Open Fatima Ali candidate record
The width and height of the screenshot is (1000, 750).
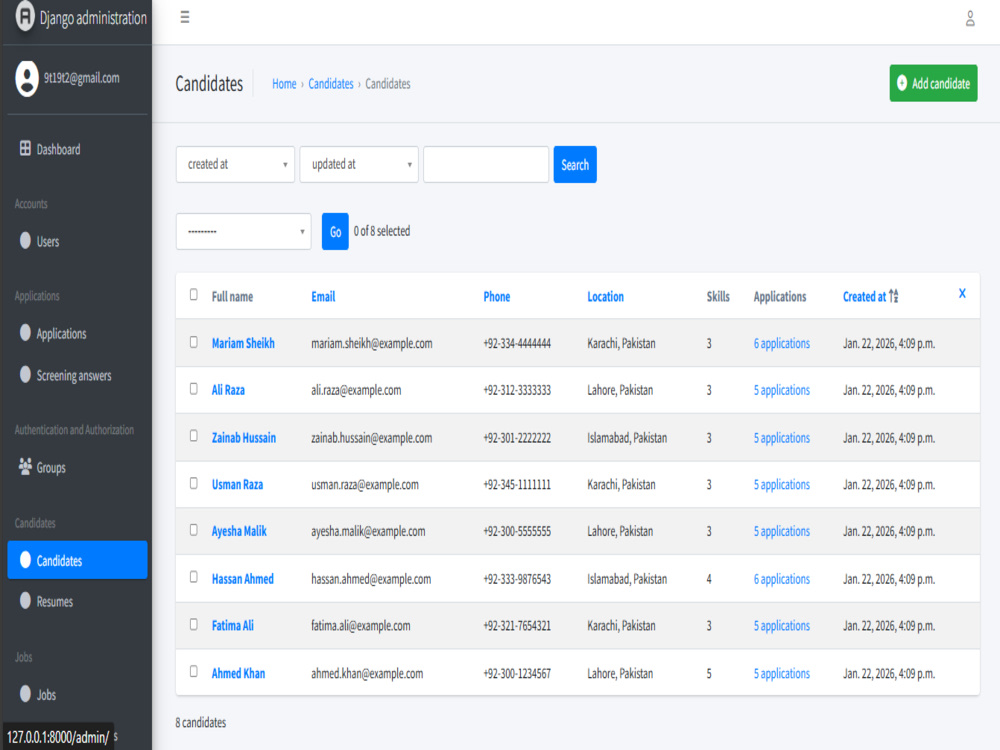[x=233, y=625]
